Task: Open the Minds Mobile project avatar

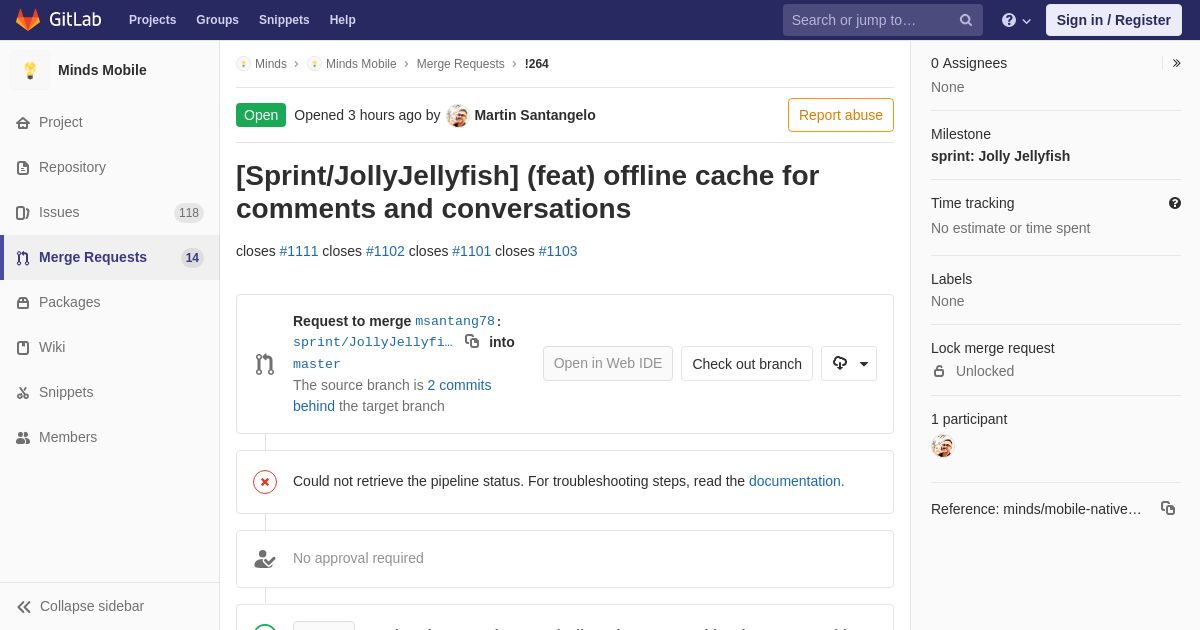Action: 30,70
